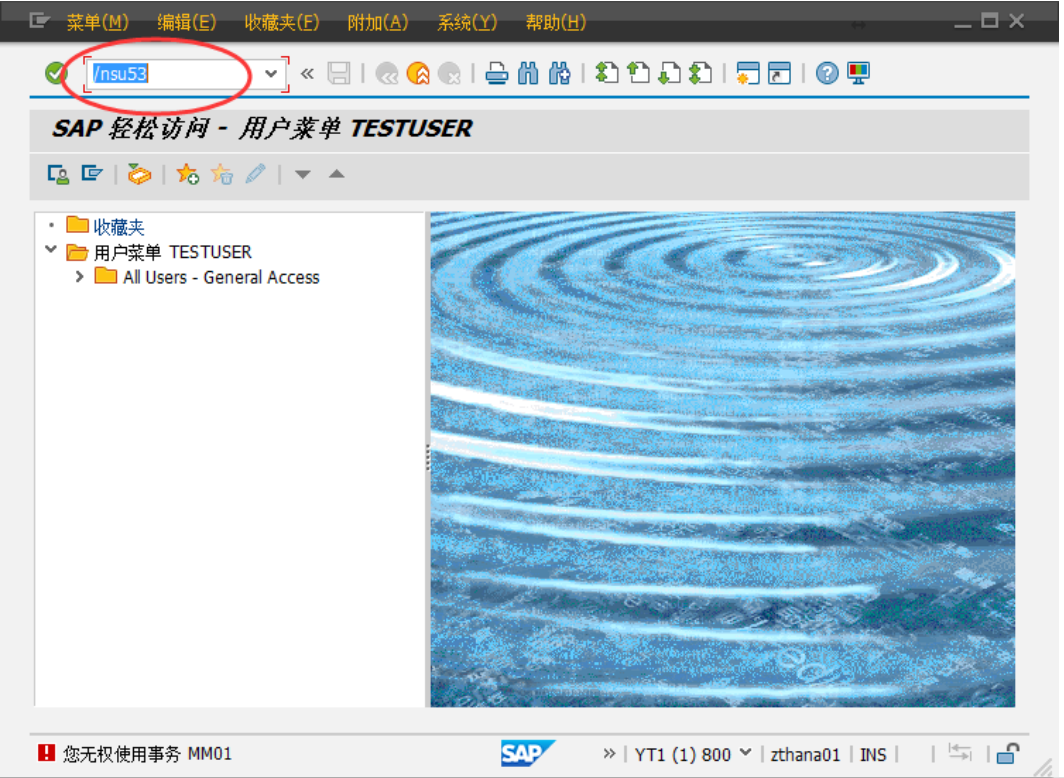Open the YT1 (1) 800 system dropdown

tap(746, 753)
